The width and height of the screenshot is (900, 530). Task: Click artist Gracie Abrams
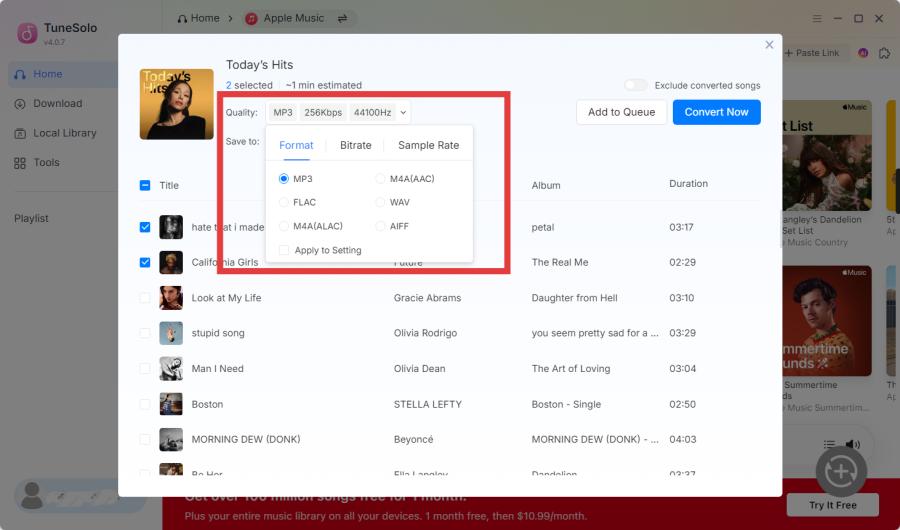click(427, 298)
